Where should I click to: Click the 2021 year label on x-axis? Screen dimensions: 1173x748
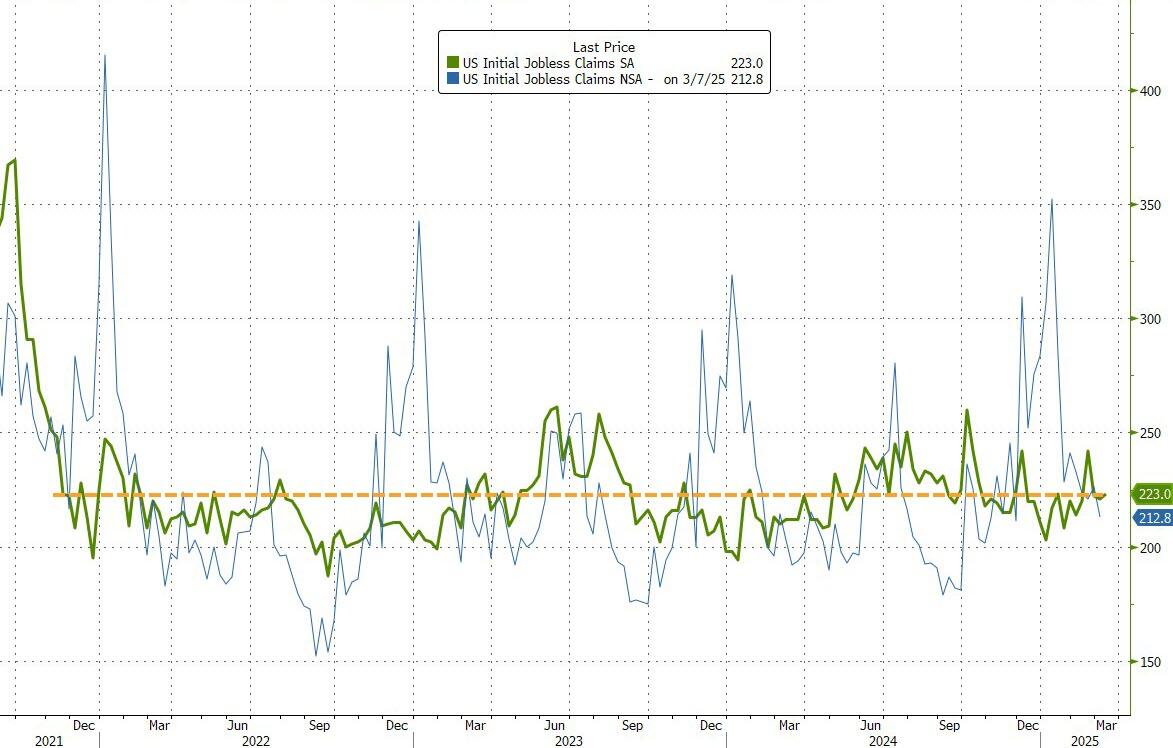(x=48, y=740)
